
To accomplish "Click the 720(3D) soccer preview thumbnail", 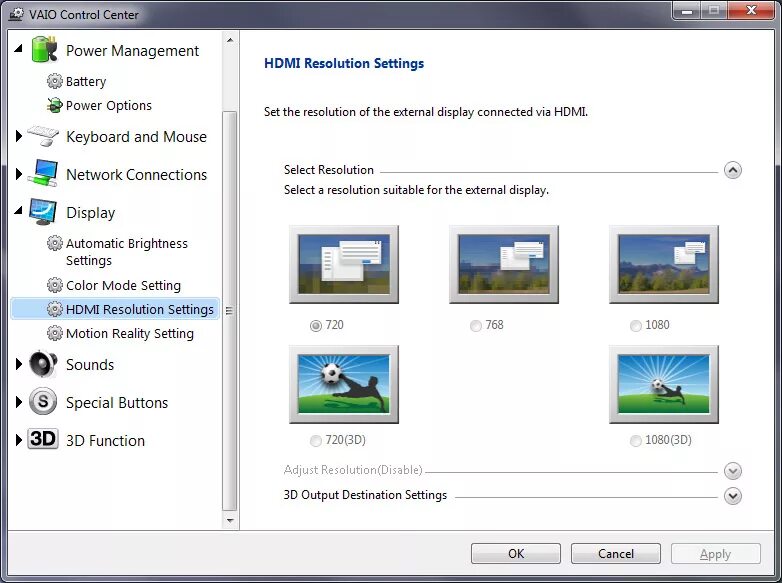I will (x=344, y=384).
